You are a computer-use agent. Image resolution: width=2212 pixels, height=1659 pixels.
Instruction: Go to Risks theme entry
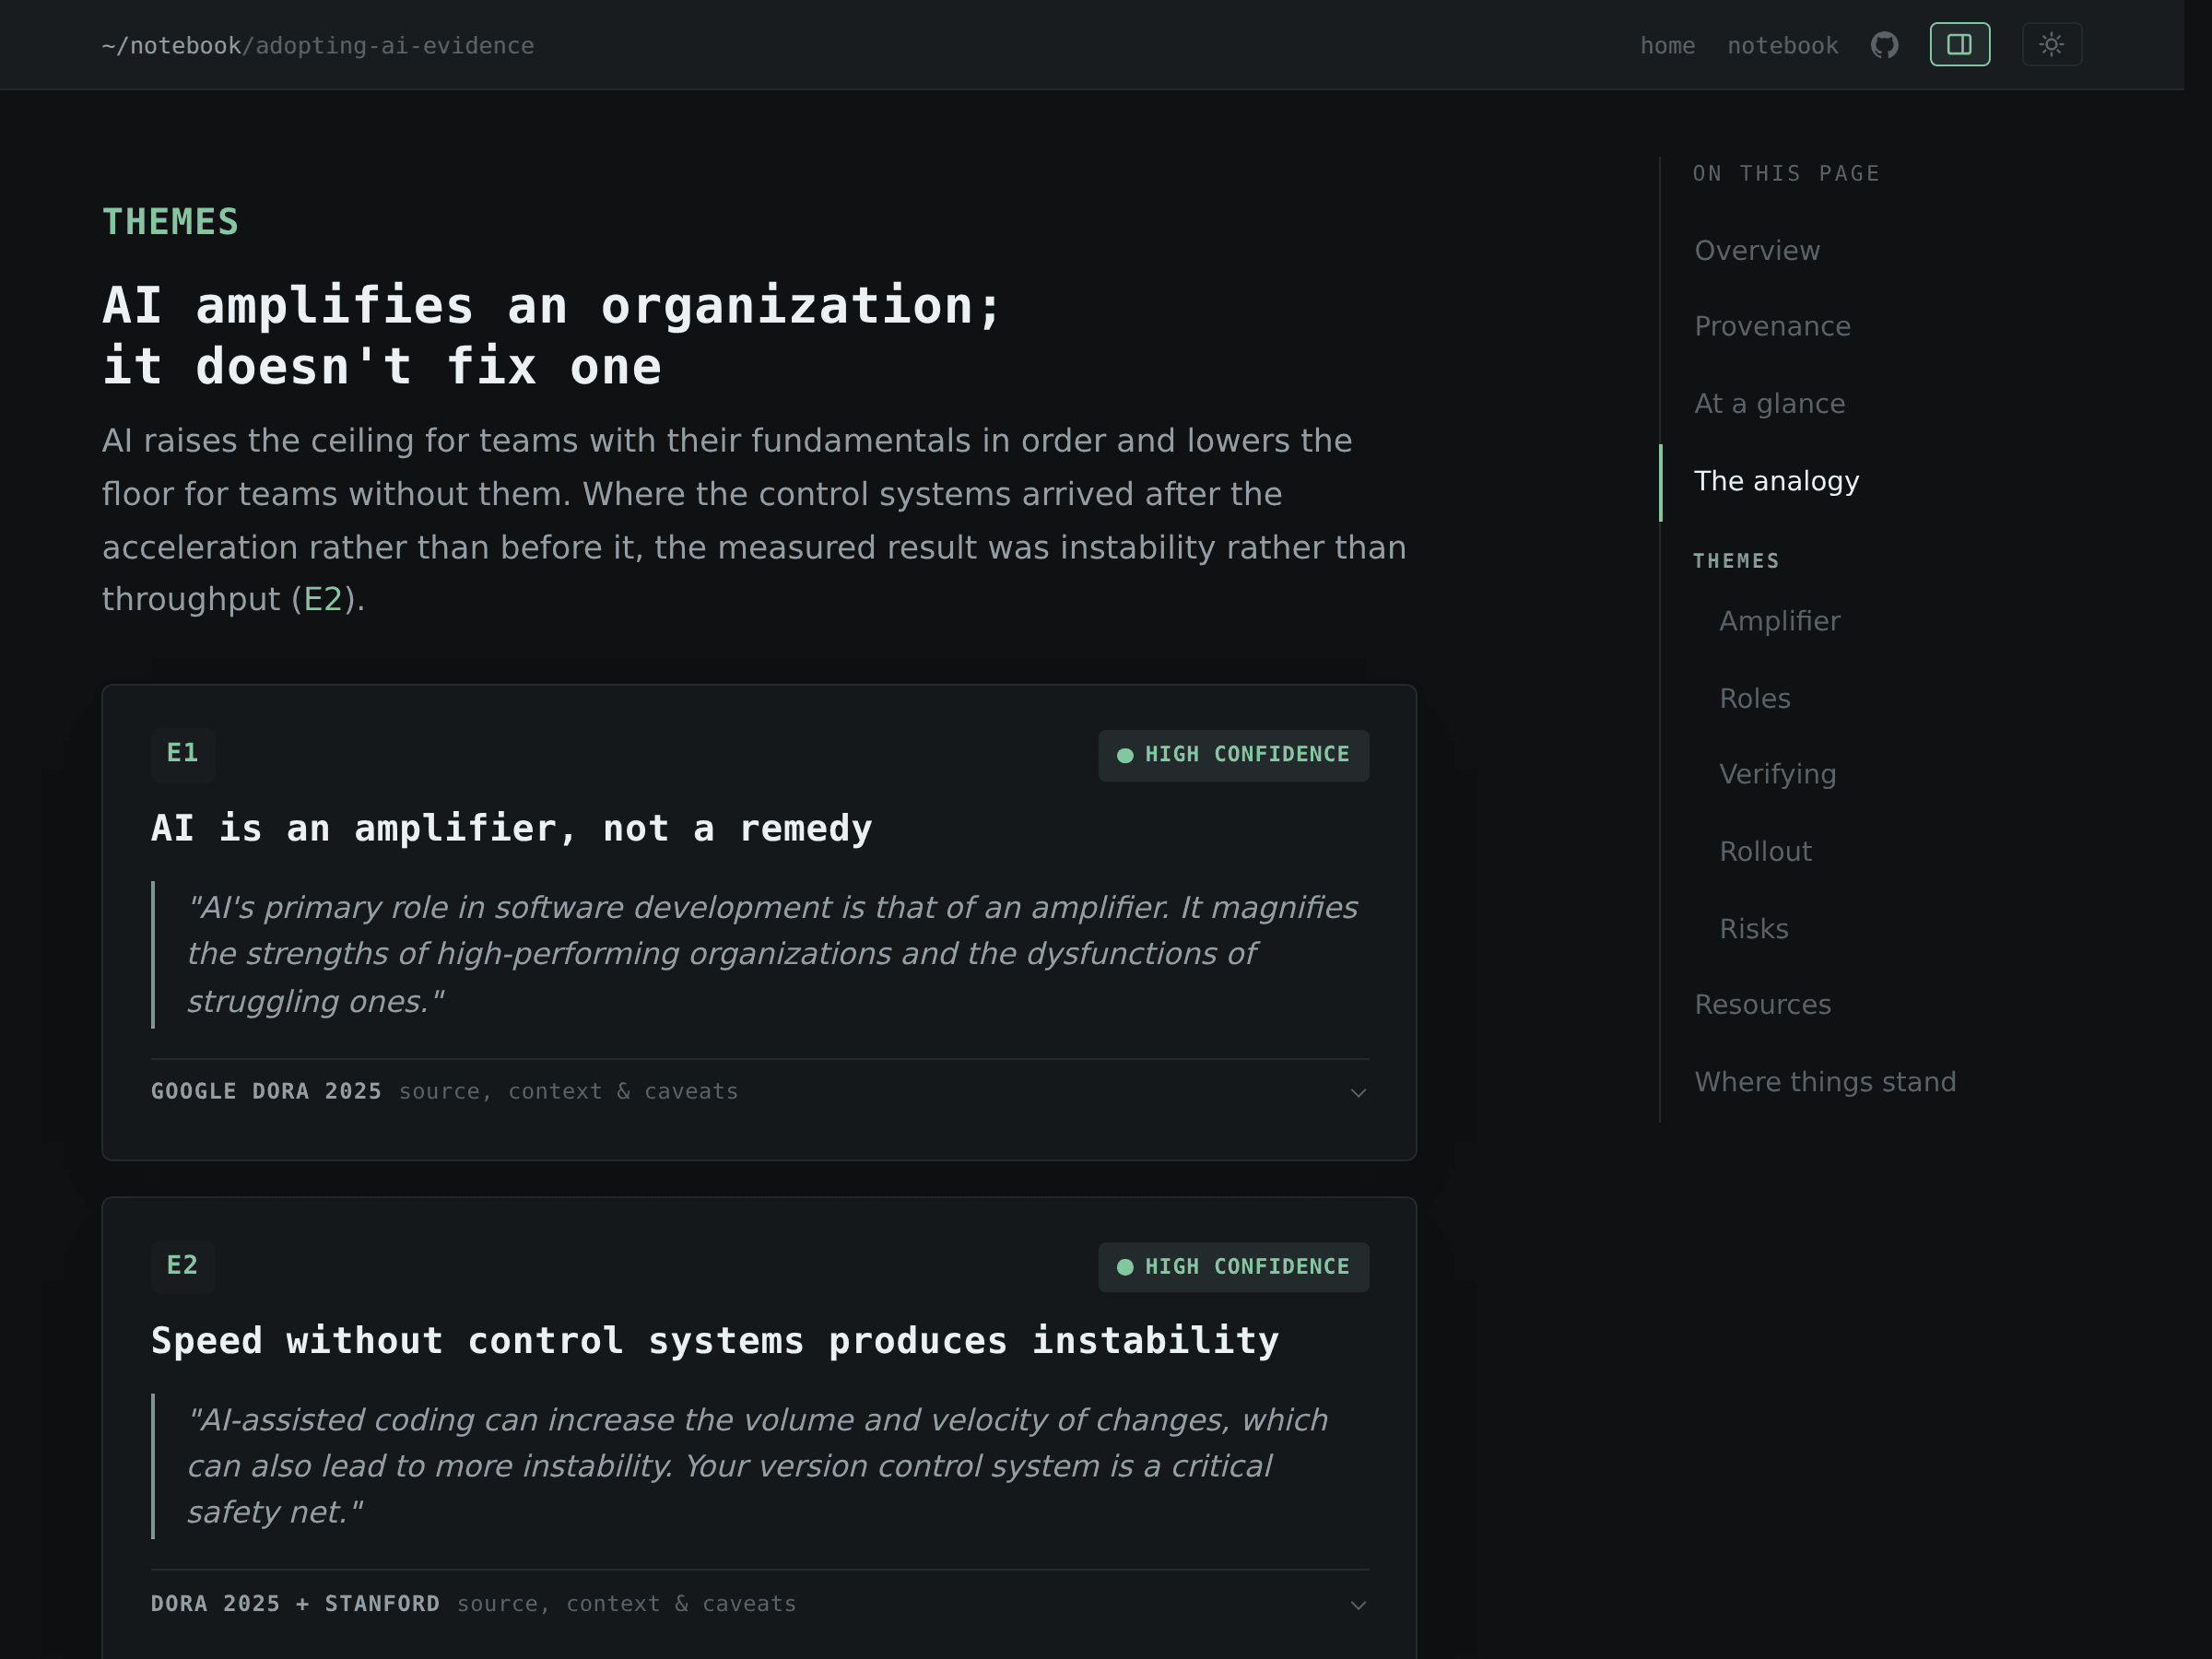point(1753,929)
